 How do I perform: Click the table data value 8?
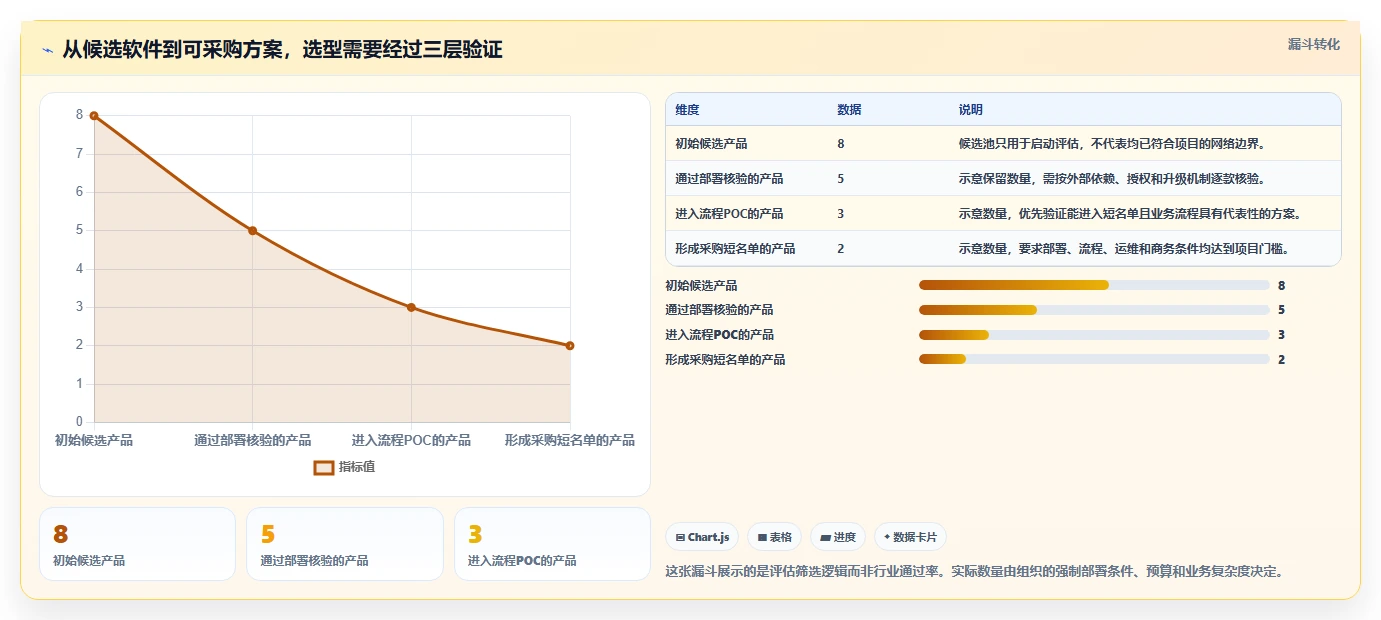click(841, 144)
